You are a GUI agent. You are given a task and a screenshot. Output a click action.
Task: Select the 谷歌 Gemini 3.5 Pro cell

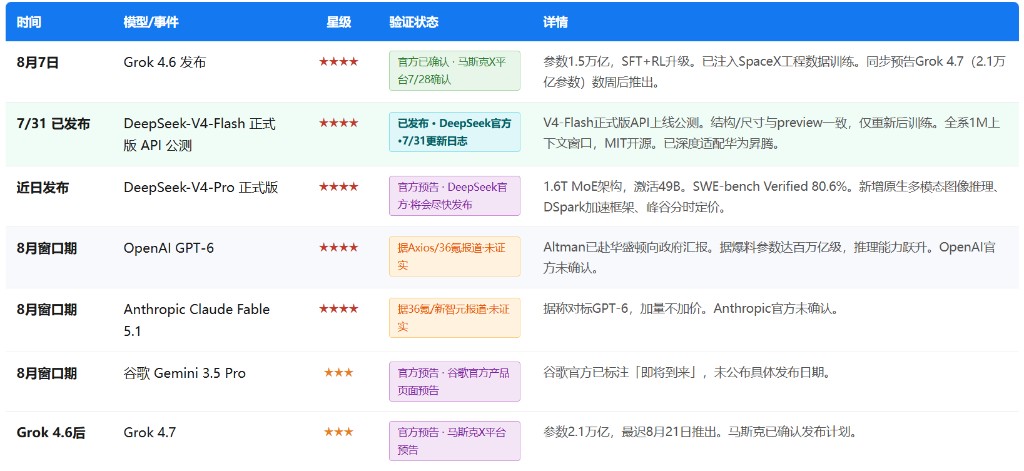tap(185, 374)
